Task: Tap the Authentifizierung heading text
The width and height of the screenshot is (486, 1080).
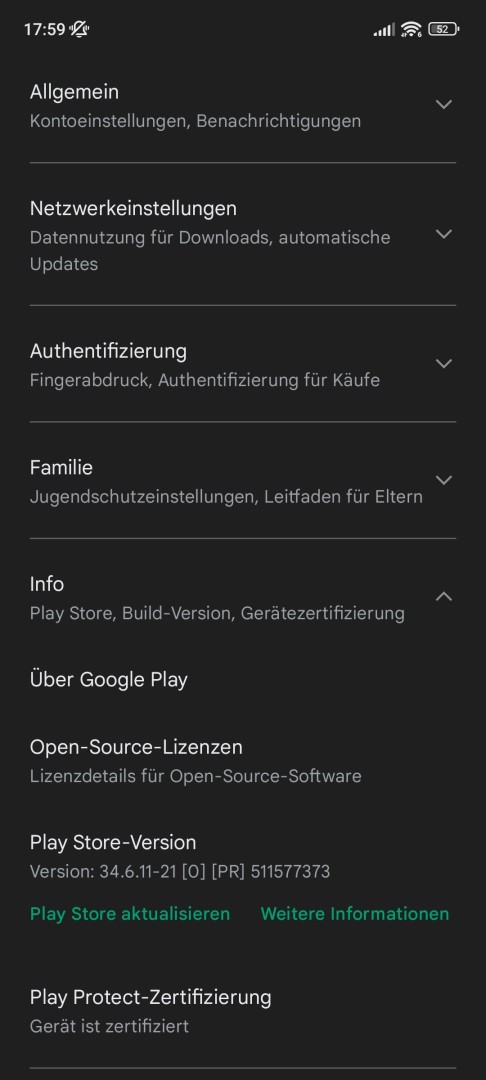Action: click(108, 351)
